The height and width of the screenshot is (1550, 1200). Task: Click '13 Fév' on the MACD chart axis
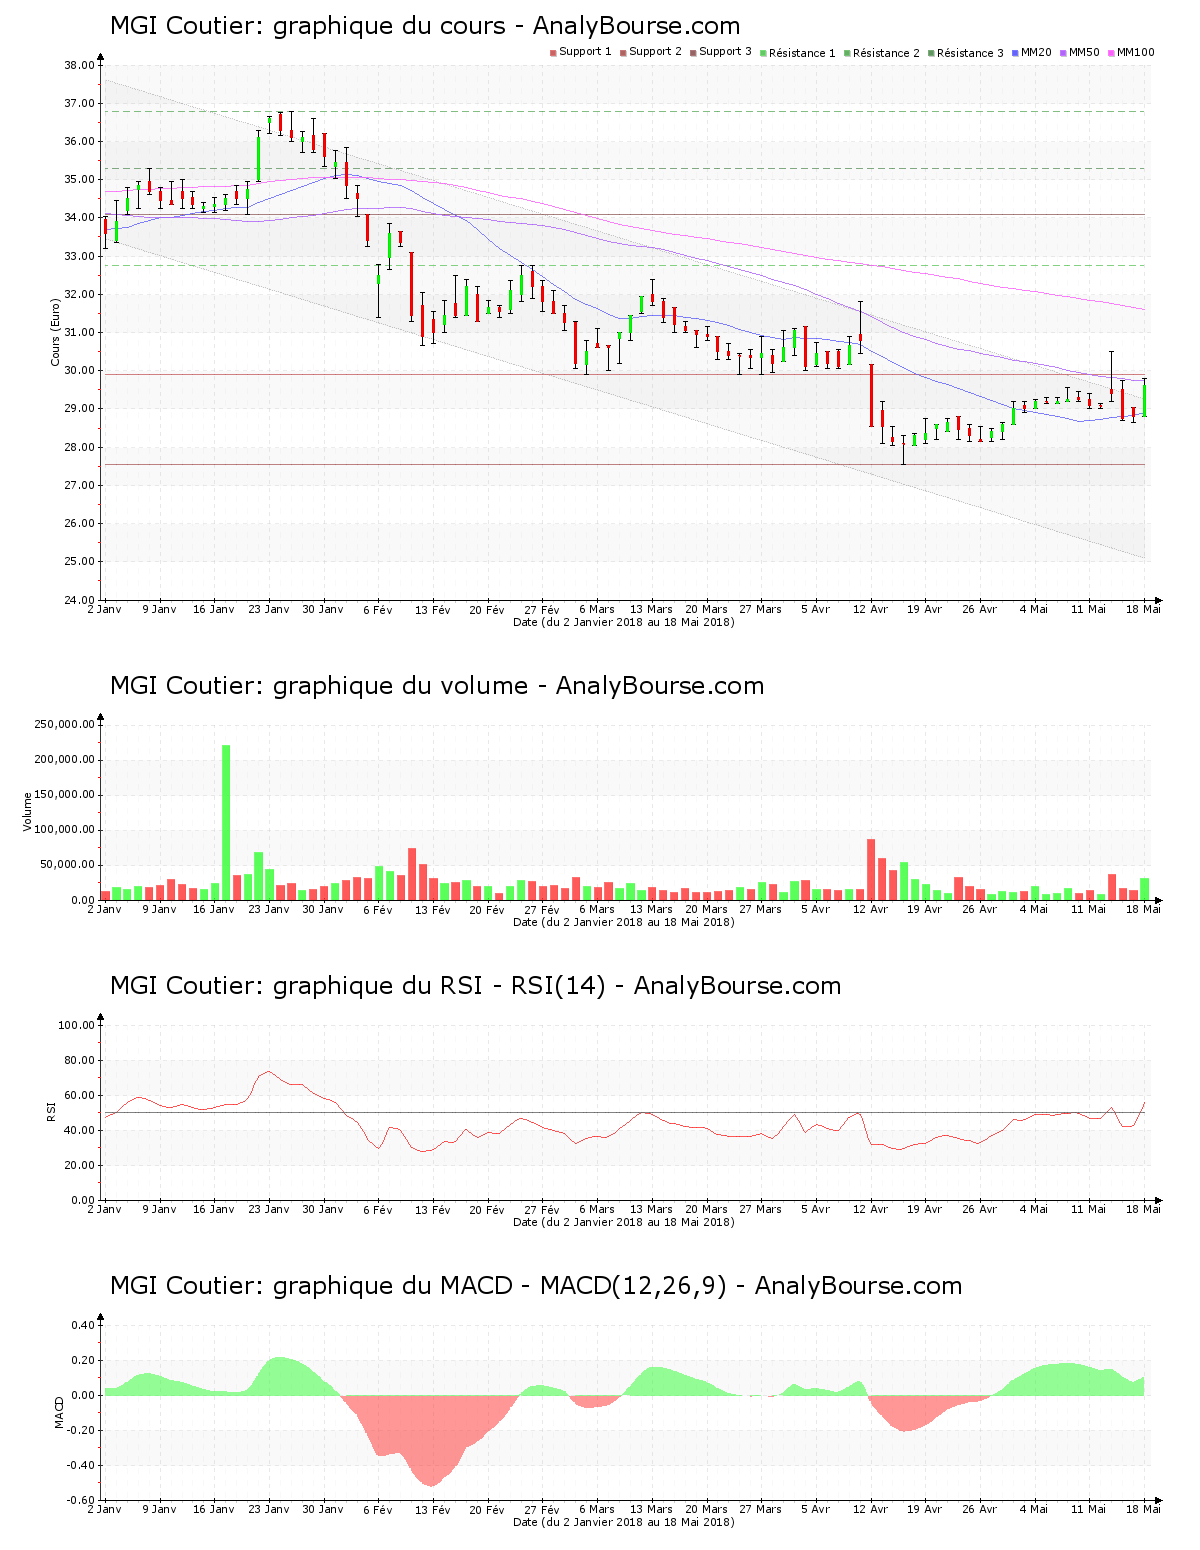[x=433, y=1510]
